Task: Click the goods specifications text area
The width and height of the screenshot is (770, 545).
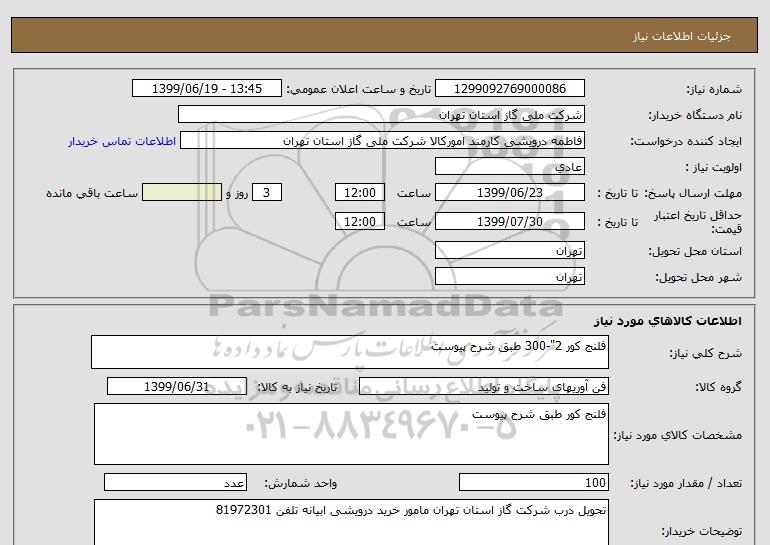Action: click(x=351, y=434)
